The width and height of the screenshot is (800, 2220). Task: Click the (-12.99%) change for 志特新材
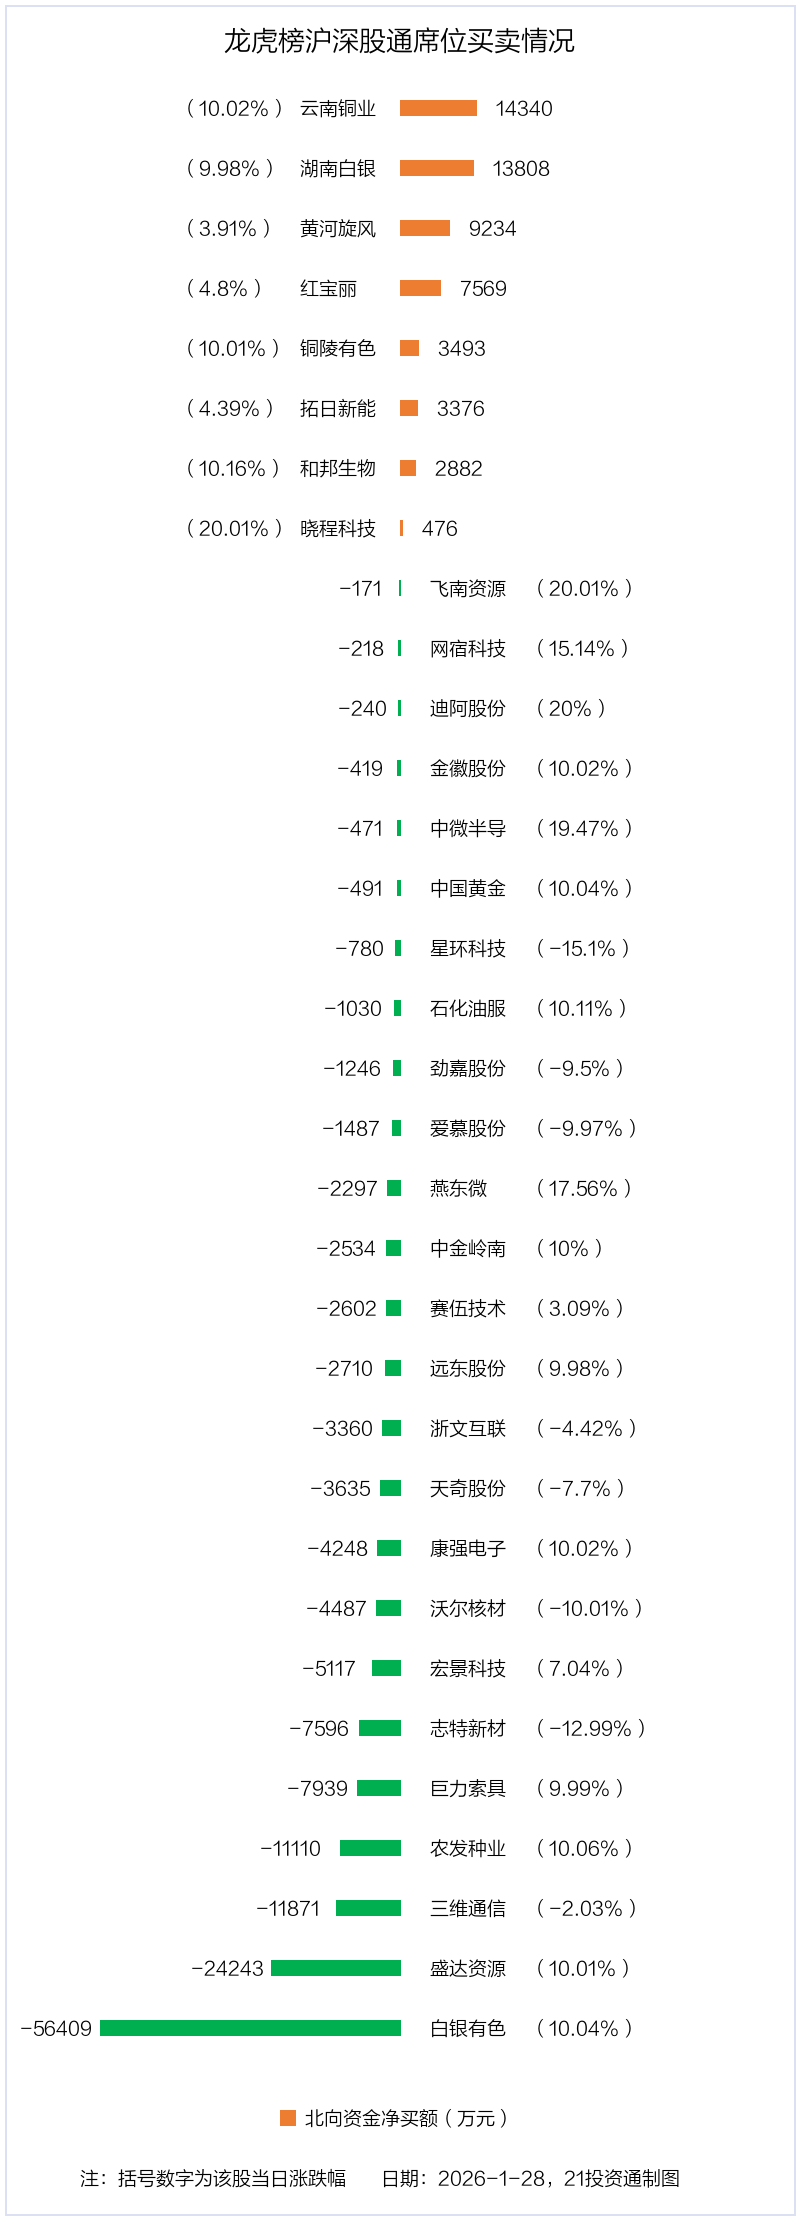[591, 1728]
